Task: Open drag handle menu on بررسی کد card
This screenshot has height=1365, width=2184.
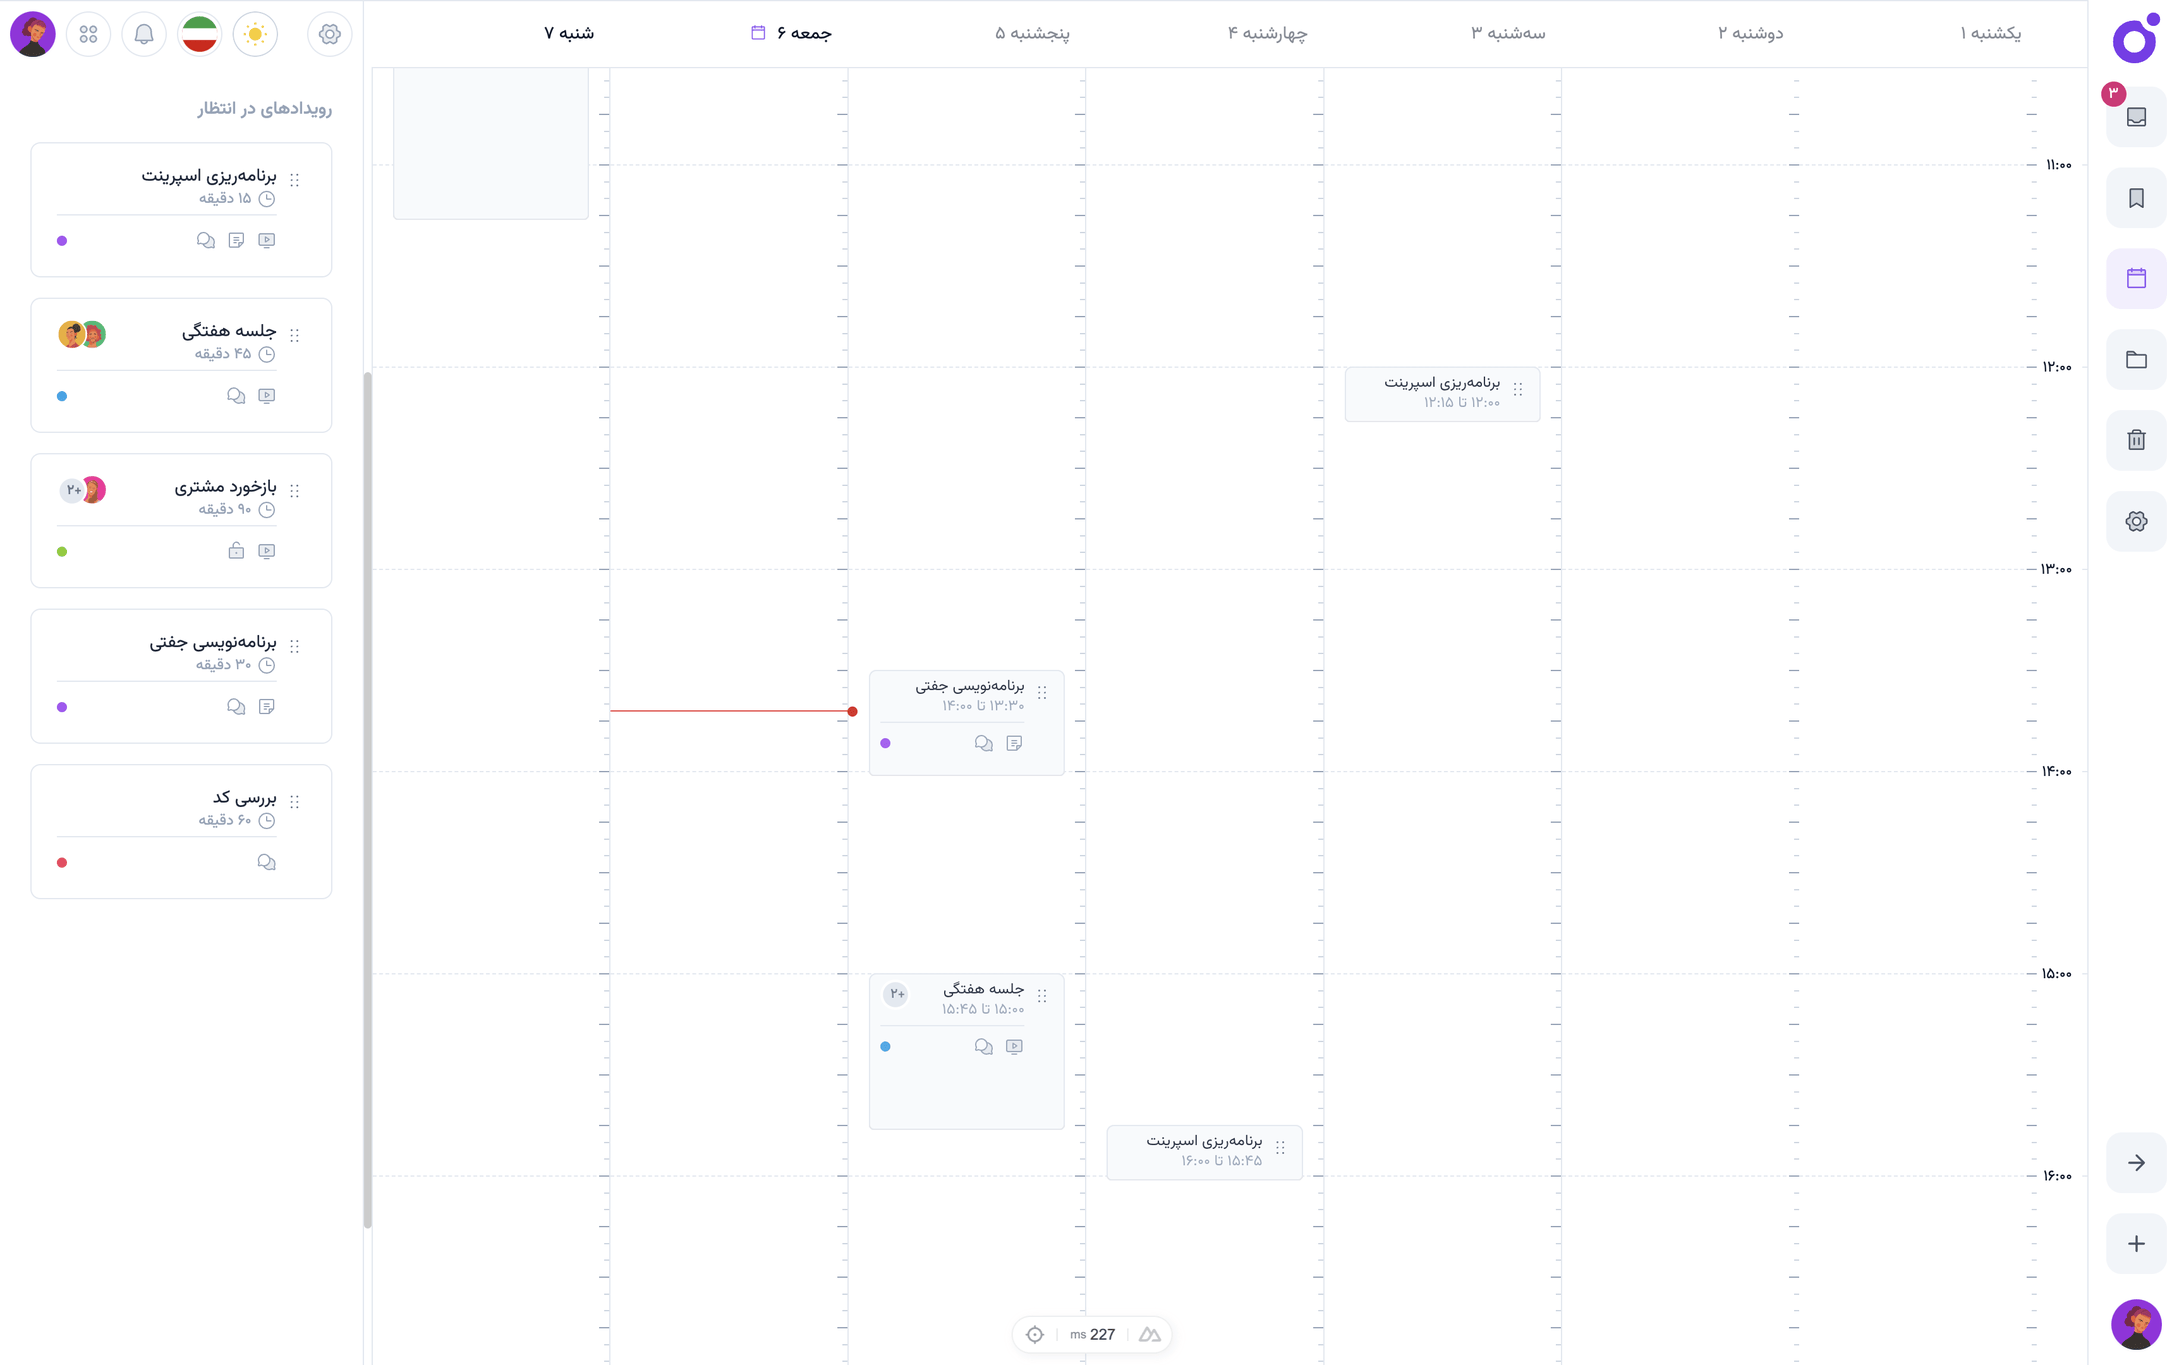Action: 295,801
